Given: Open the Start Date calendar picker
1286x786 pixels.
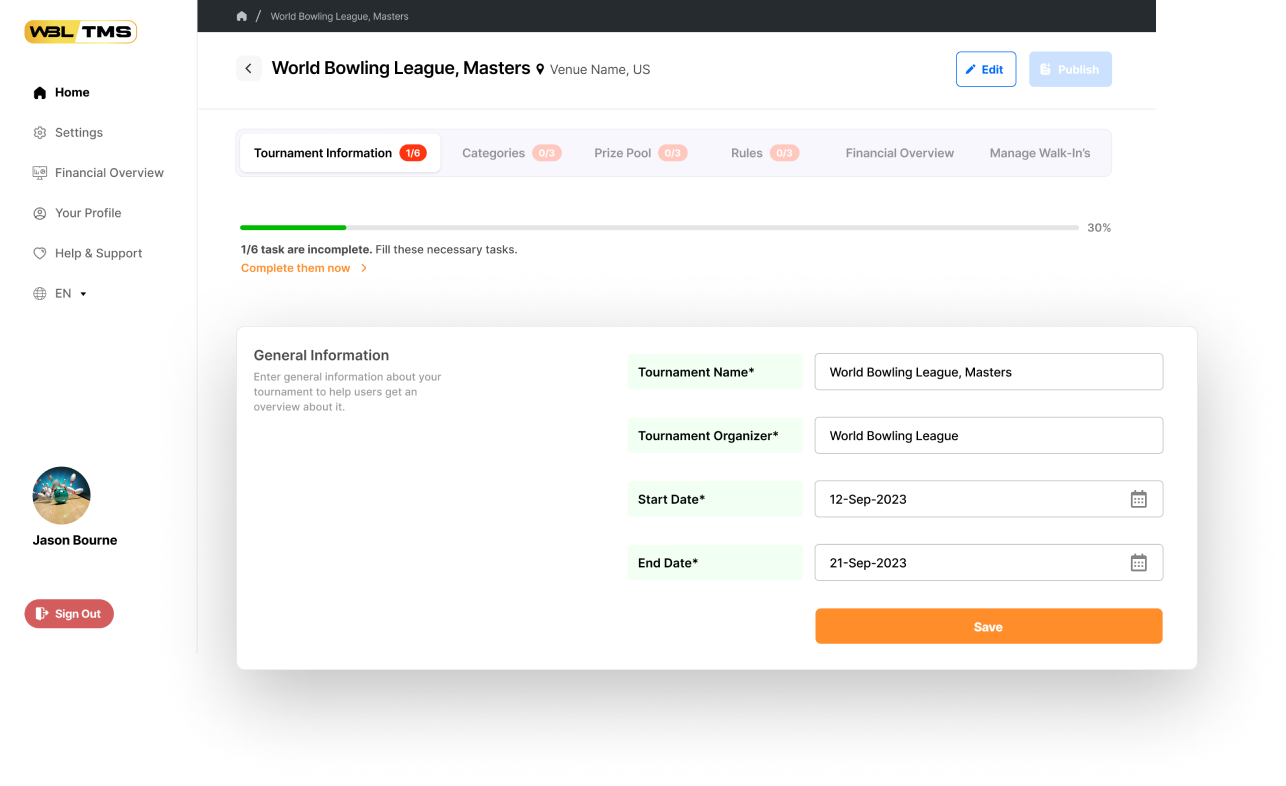Looking at the screenshot, I should click(1138, 499).
